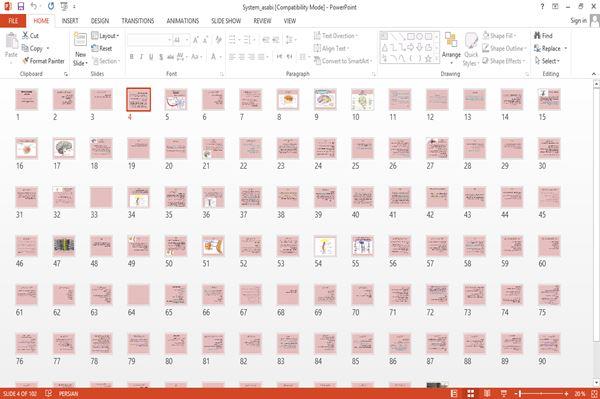Save the presentation from quick access toolbar
Image resolution: width=600 pixels, height=399 pixels.
click(21, 7)
